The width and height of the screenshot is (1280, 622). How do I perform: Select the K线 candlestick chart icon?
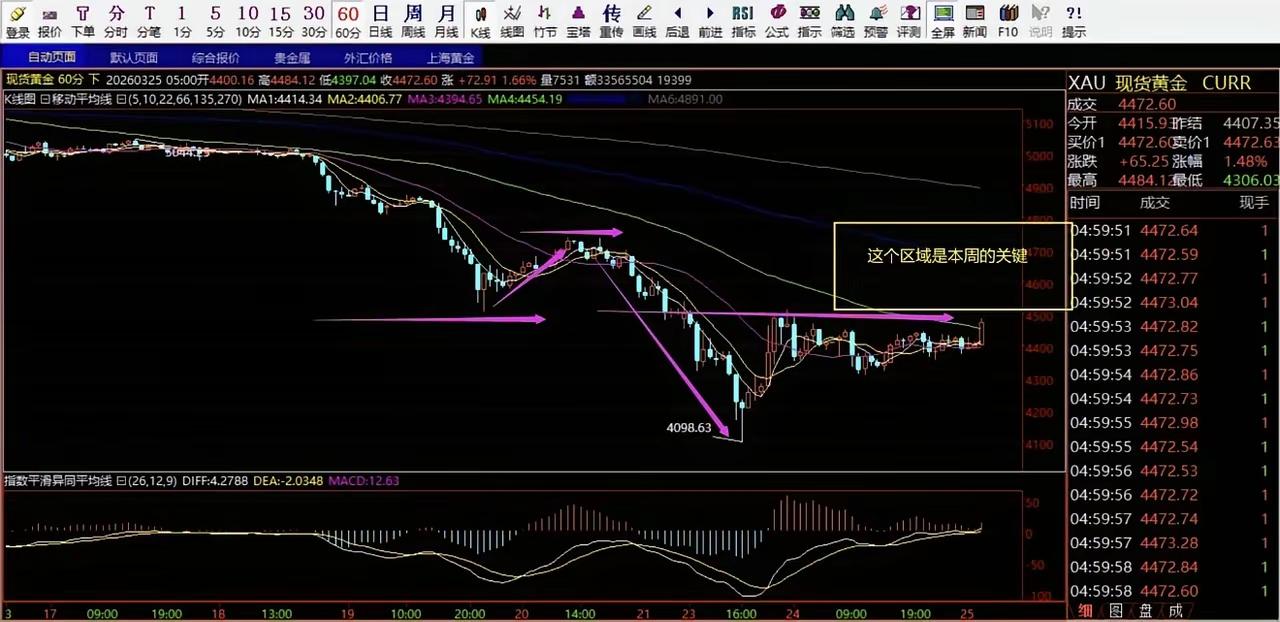(x=480, y=20)
